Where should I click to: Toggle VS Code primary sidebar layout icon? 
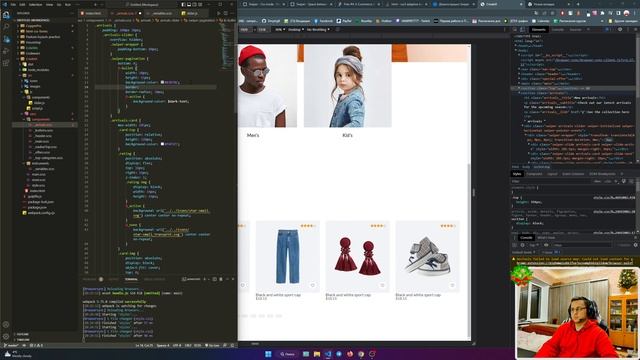[183, 4]
